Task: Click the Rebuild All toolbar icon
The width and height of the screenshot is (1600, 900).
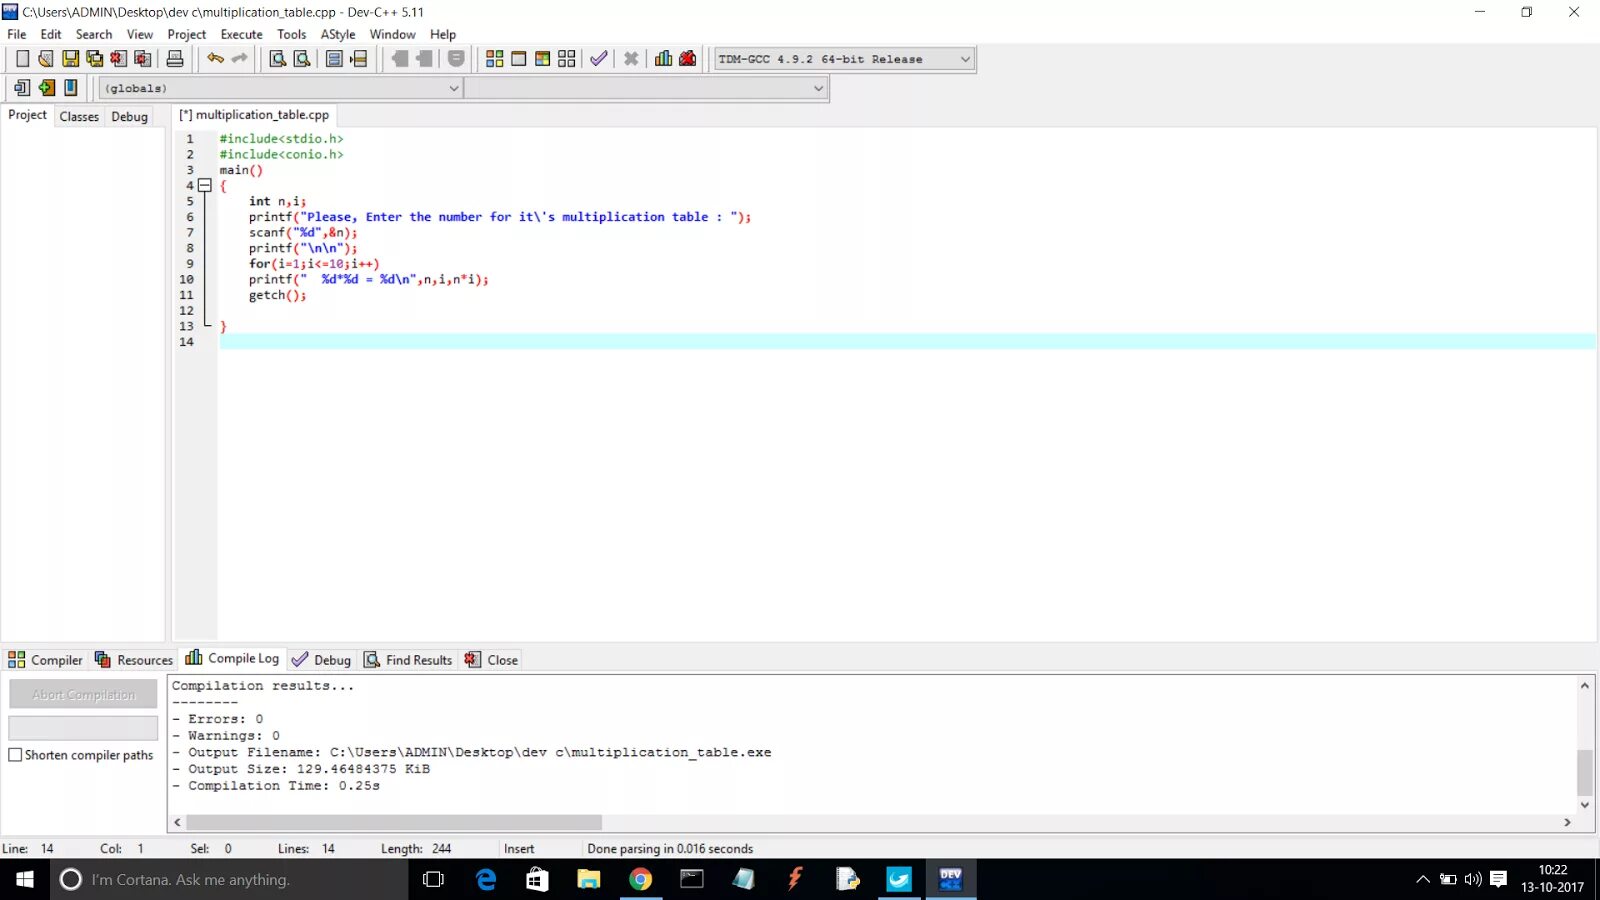Action: pyautogui.click(x=567, y=59)
